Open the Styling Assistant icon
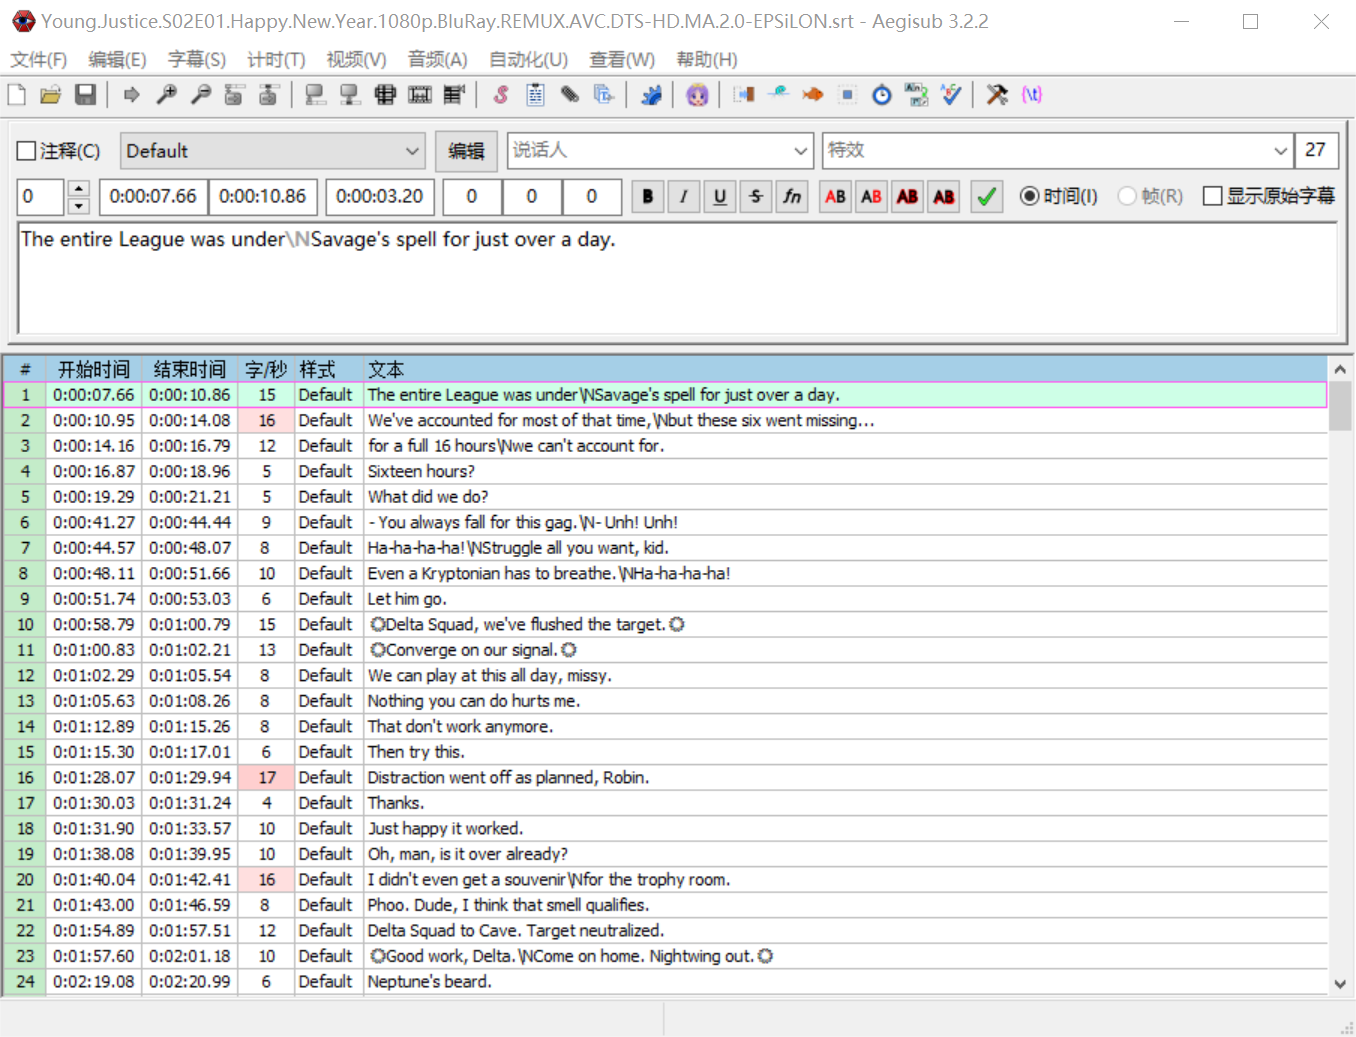1356x1037 pixels. point(778,95)
